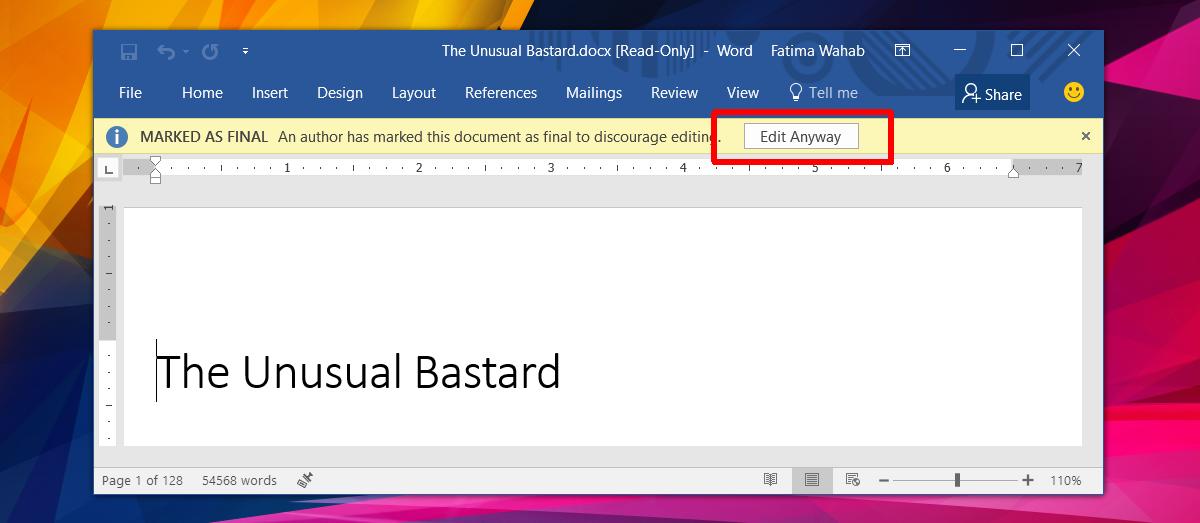Click the zoom slider handle
This screenshot has width=1200, height=523.
pos(957,480)
